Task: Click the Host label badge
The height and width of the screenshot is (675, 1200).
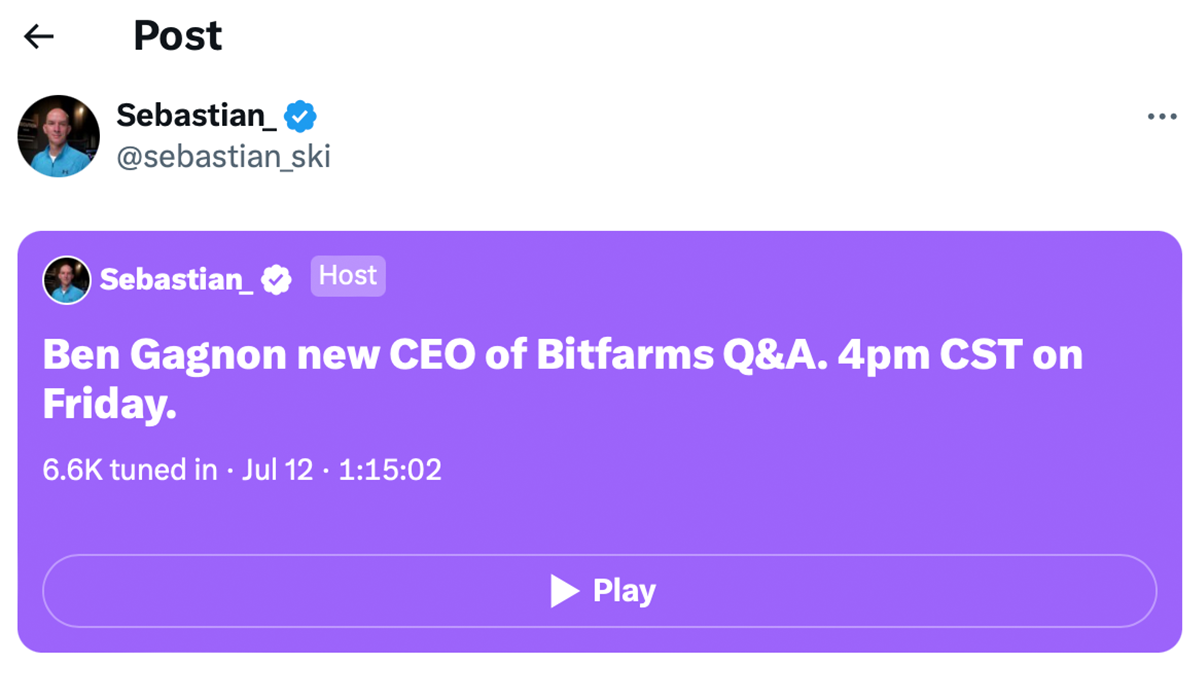Action: [x=348, y=276]
